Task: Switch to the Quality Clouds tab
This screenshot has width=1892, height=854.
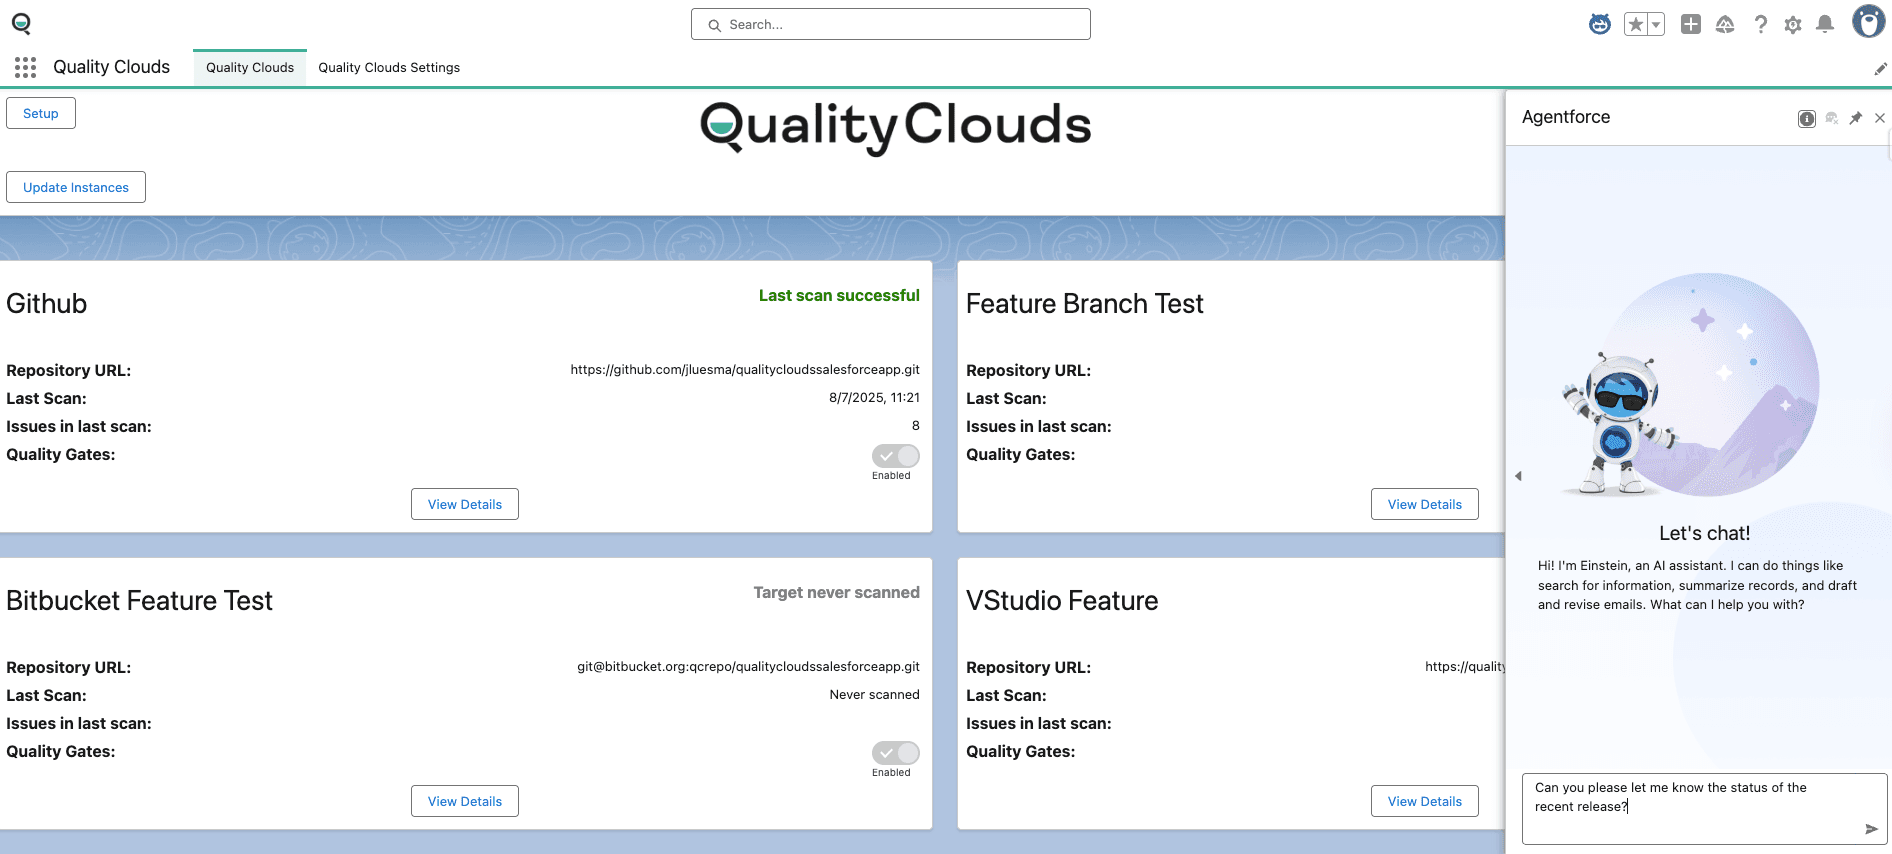Action: (250, 67)
